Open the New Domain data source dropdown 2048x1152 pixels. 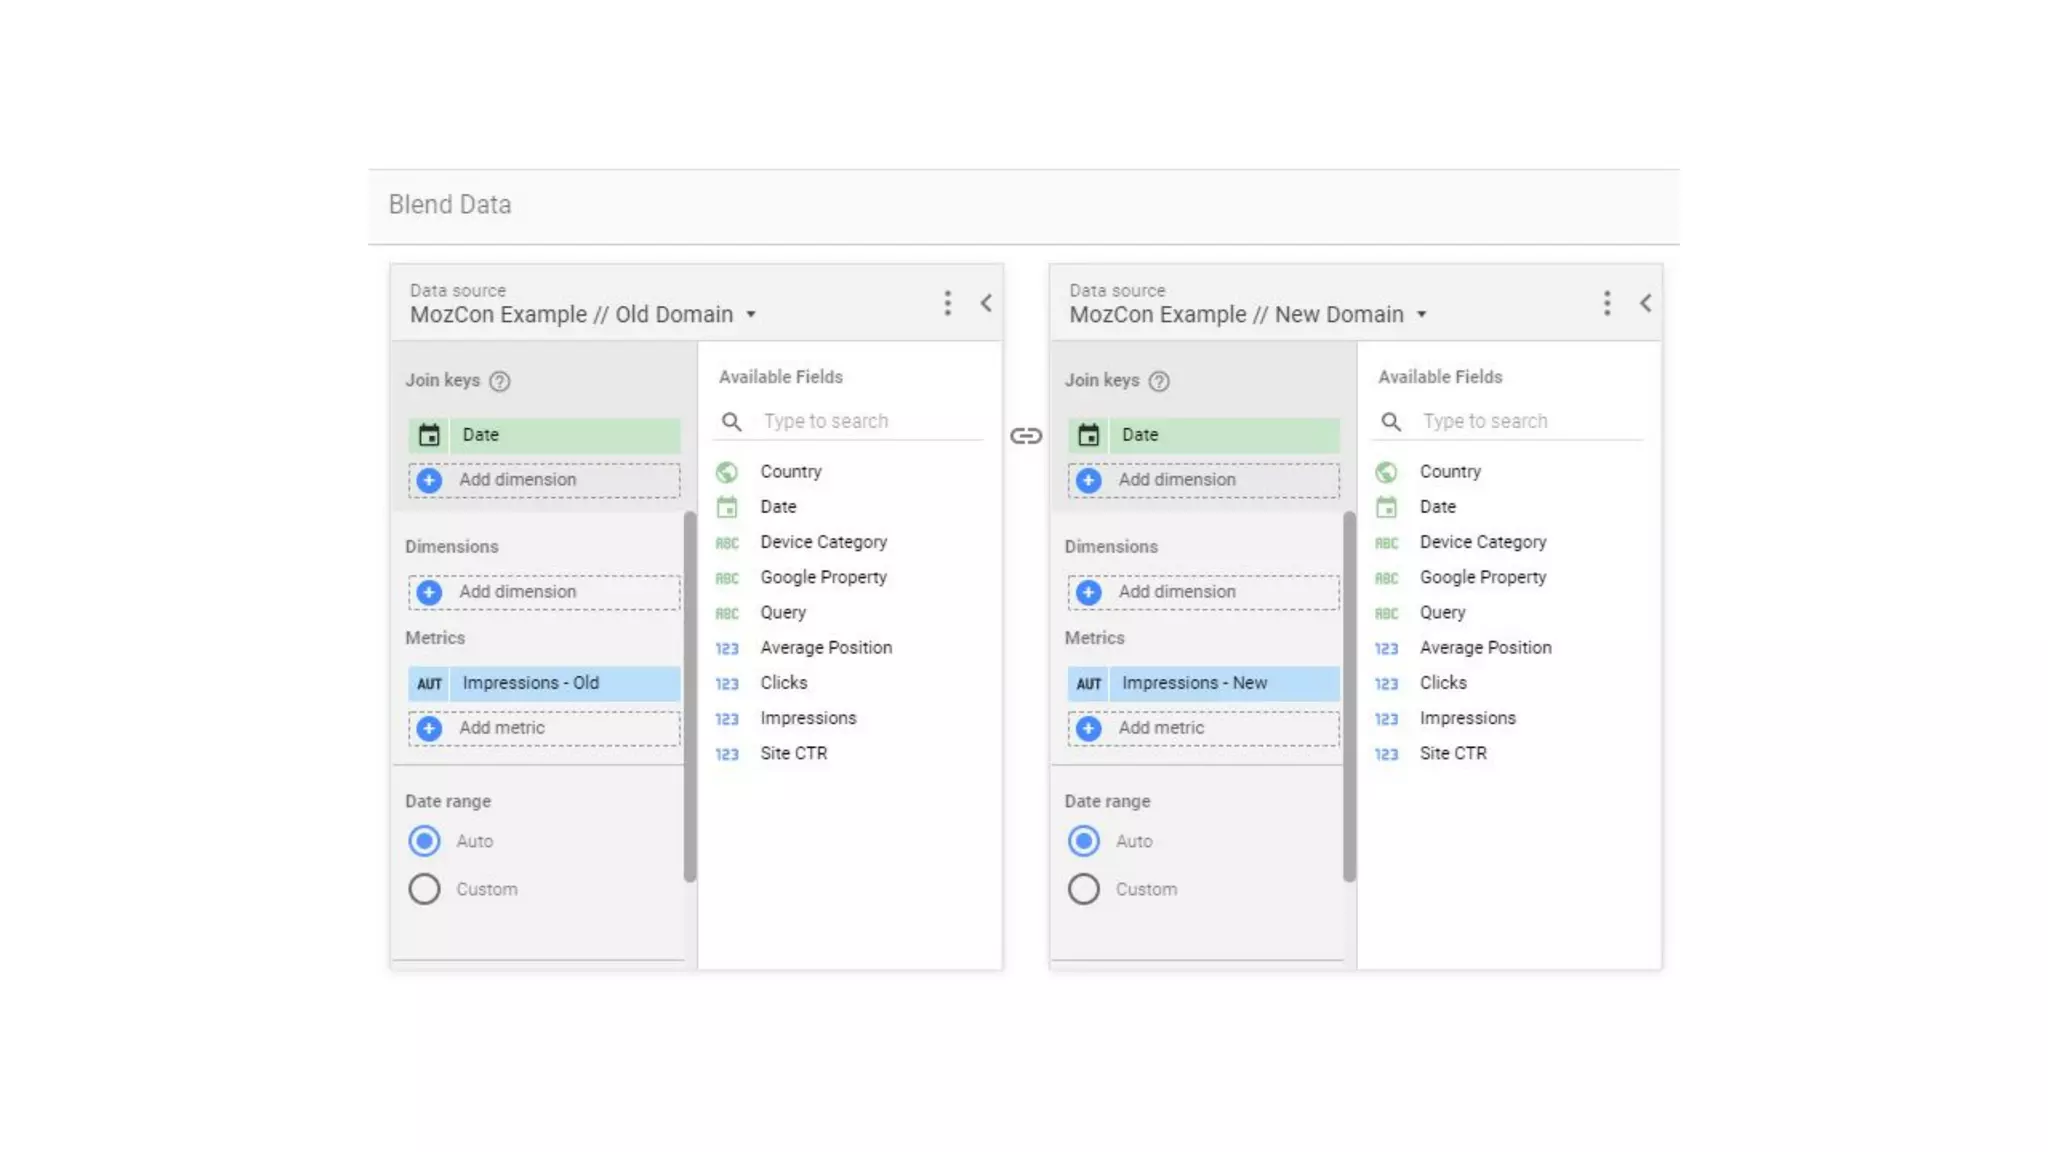(x=1421, y=315)
